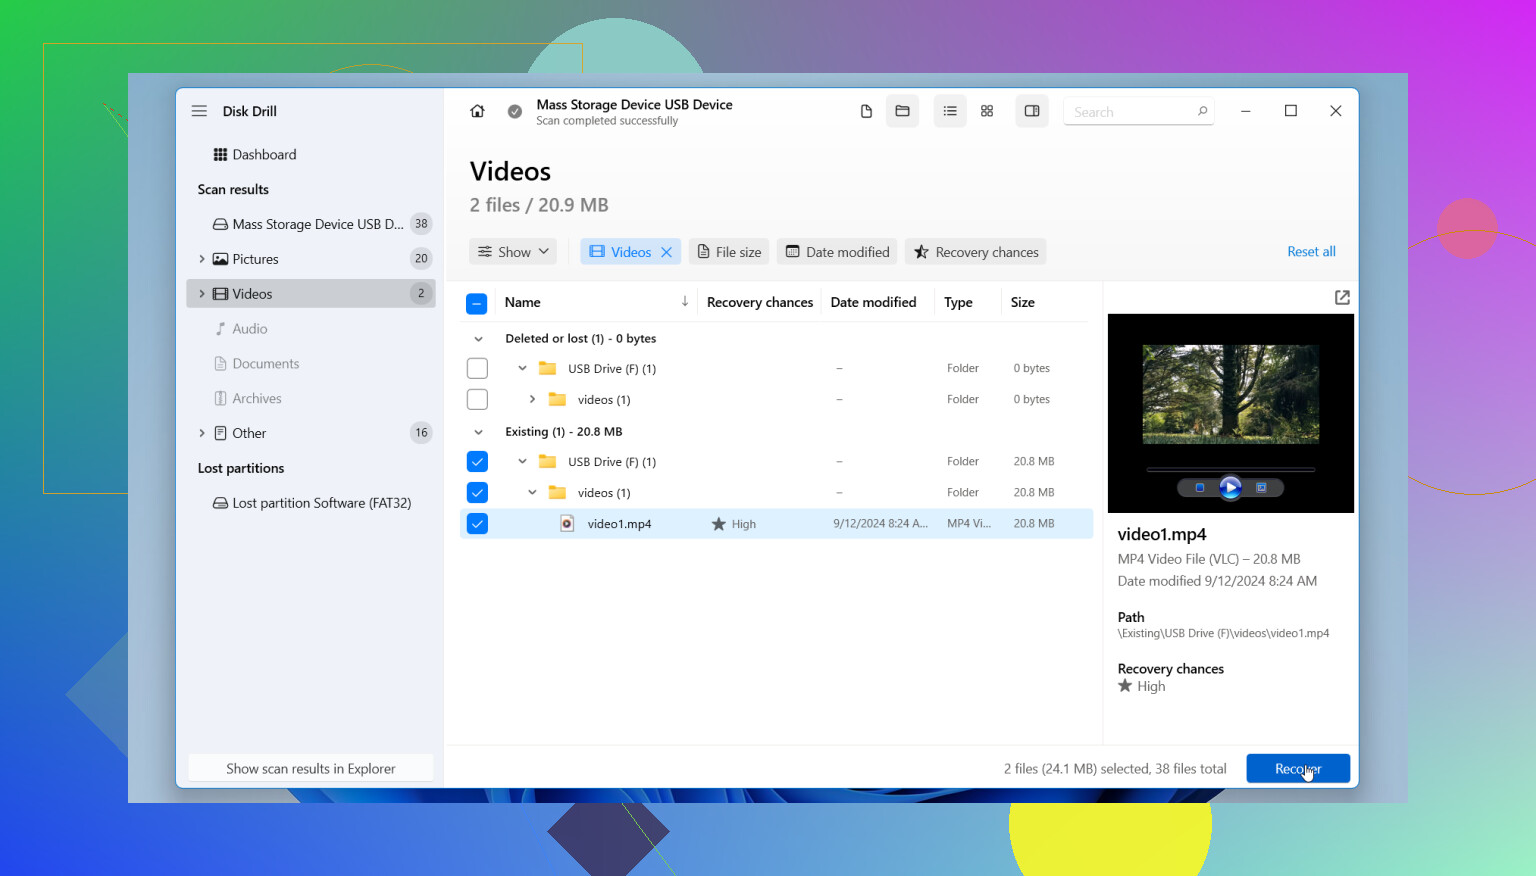Click the Lost partition drive icon
Screen dimensions: 1536x876
220,503
